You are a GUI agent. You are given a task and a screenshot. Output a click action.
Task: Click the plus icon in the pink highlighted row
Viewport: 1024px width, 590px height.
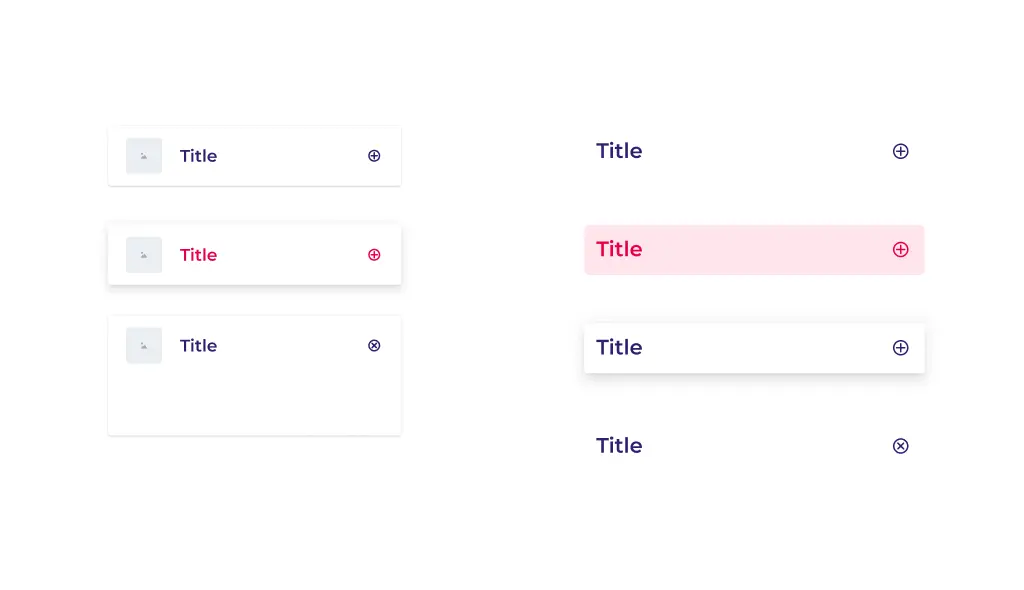pos(900,249)
